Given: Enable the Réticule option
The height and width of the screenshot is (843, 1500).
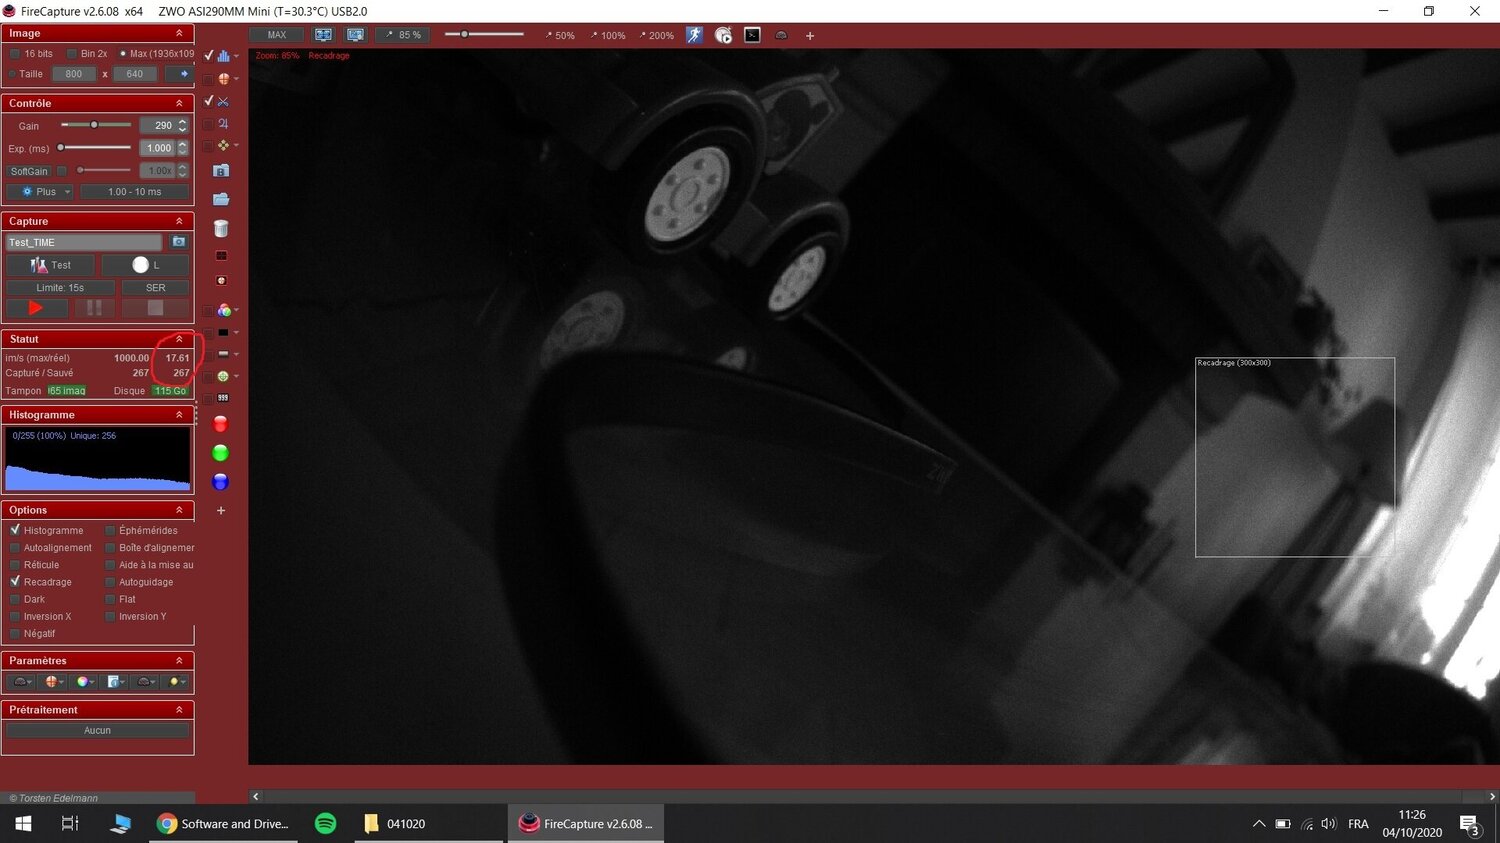Looking at the screenshot, I should tap(15, 565).
